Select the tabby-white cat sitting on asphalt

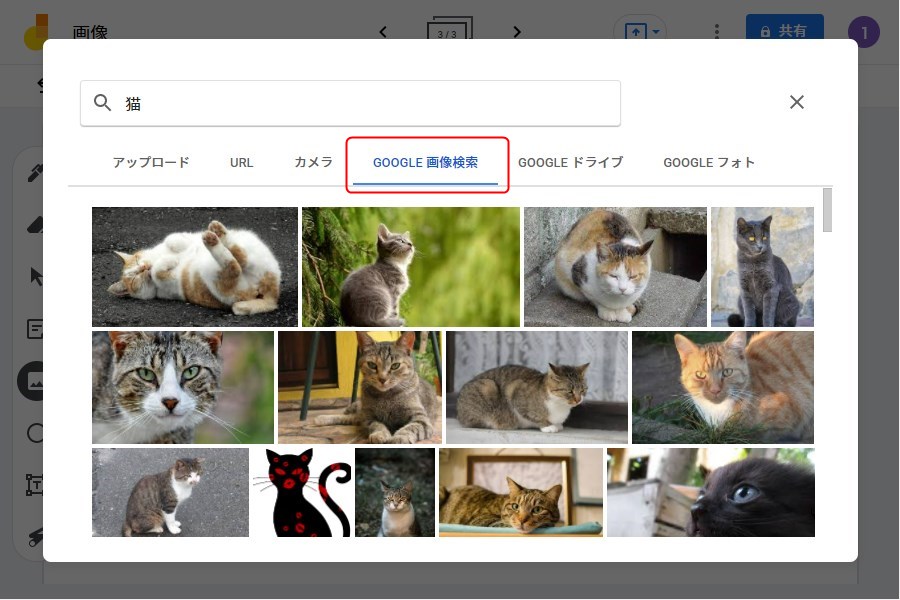tap(170, 493)
